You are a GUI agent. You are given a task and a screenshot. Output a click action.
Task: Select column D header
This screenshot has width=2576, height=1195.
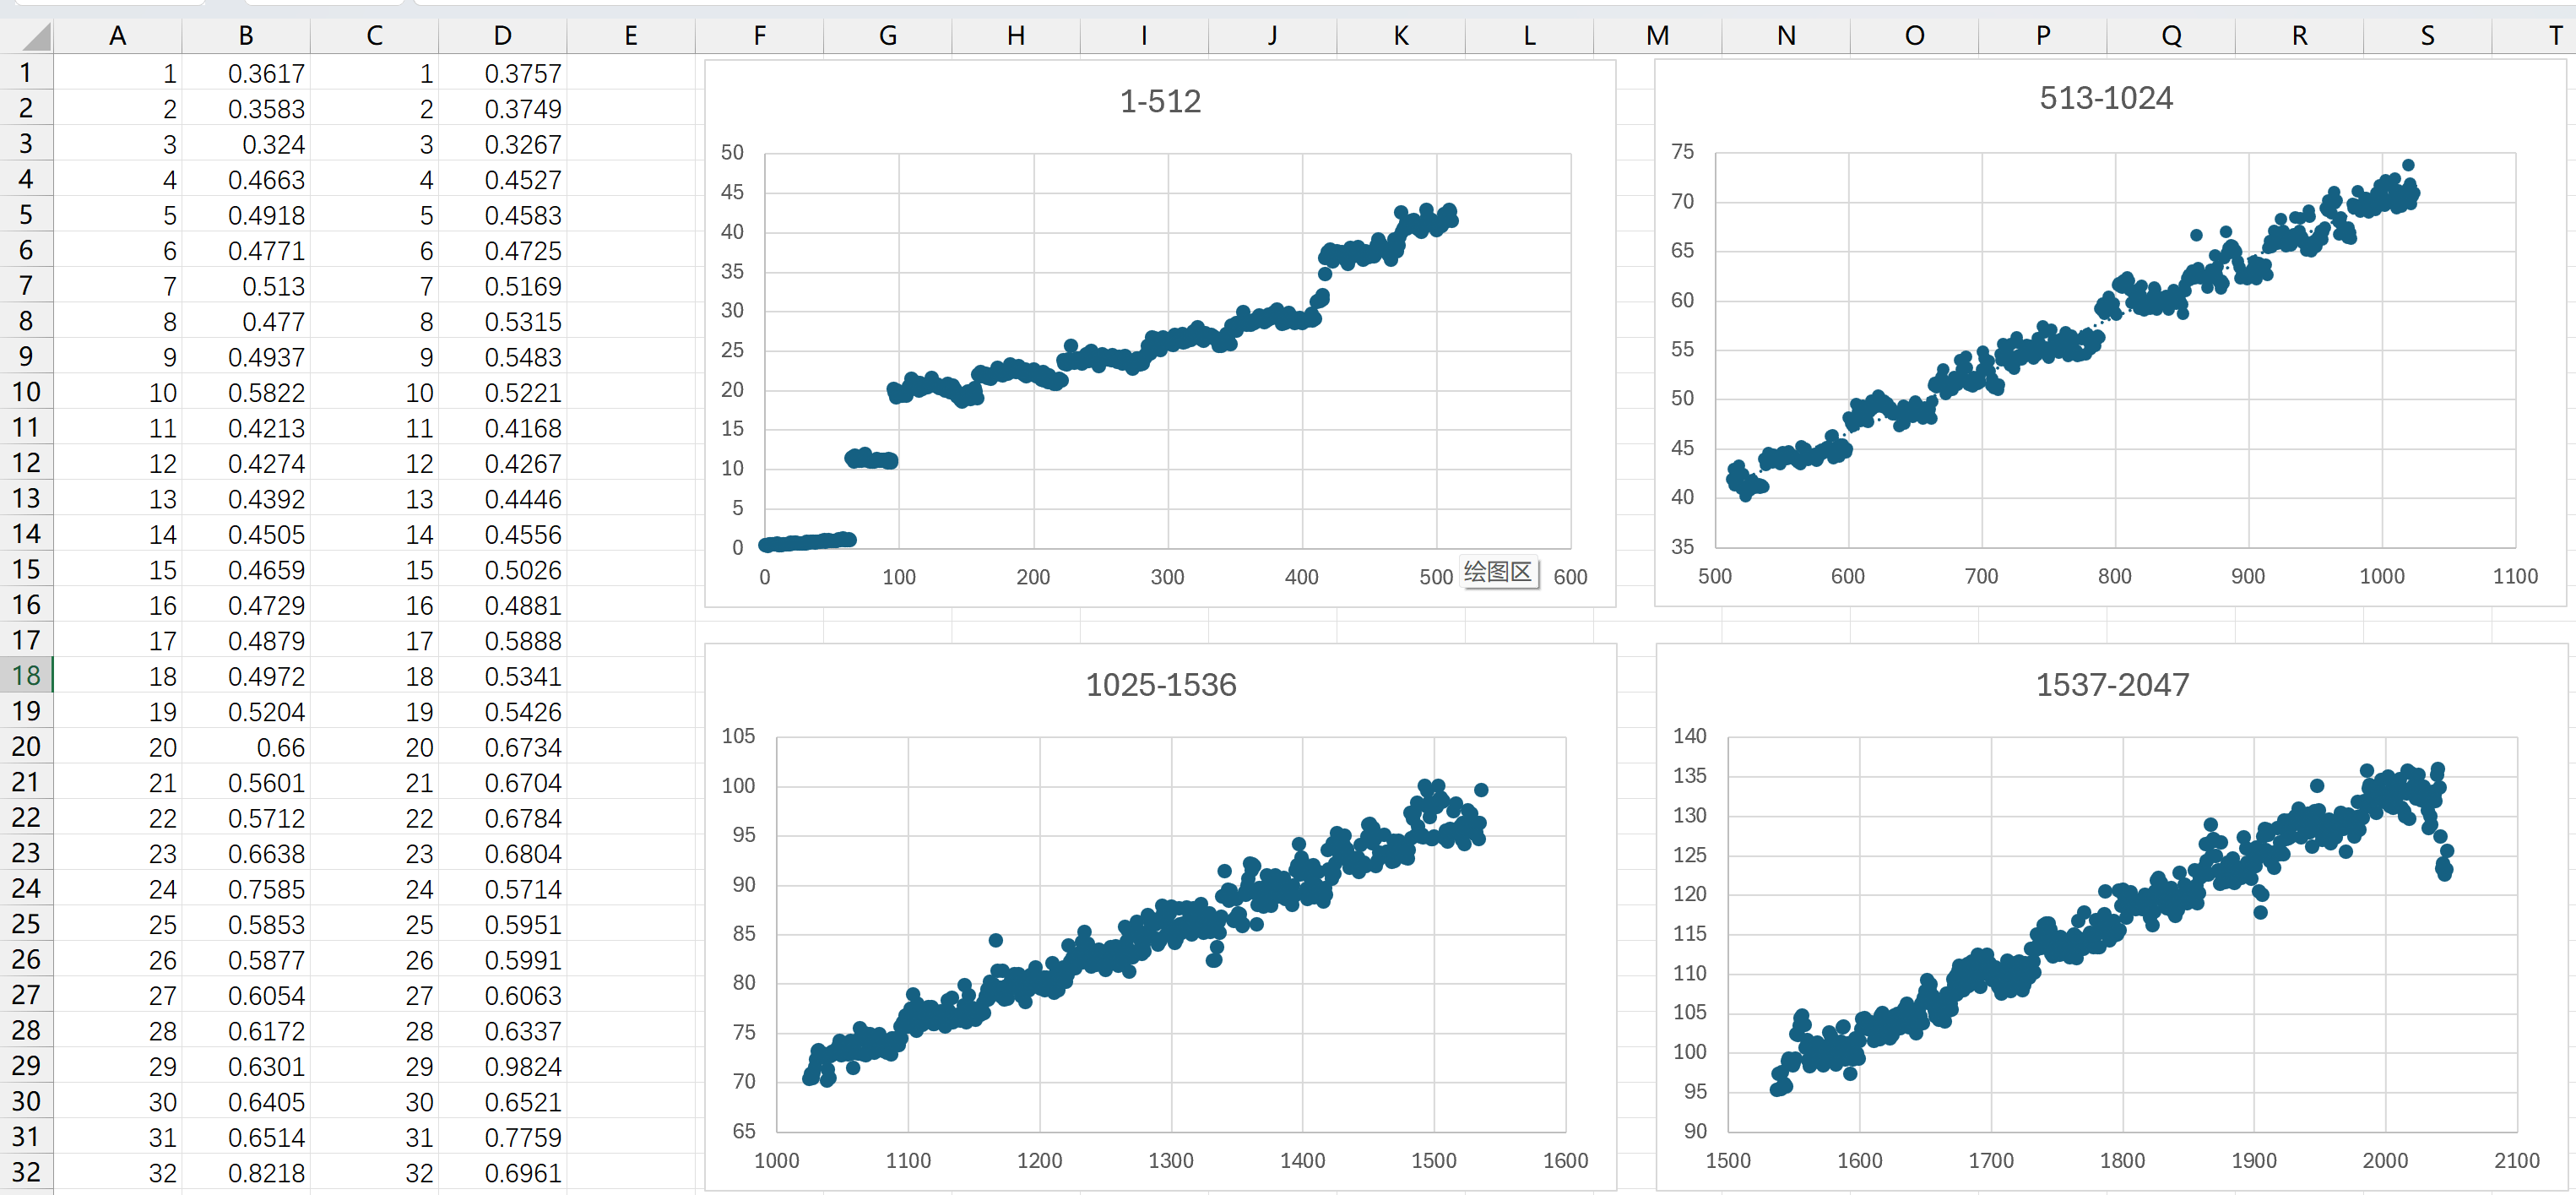click(502, 36)
